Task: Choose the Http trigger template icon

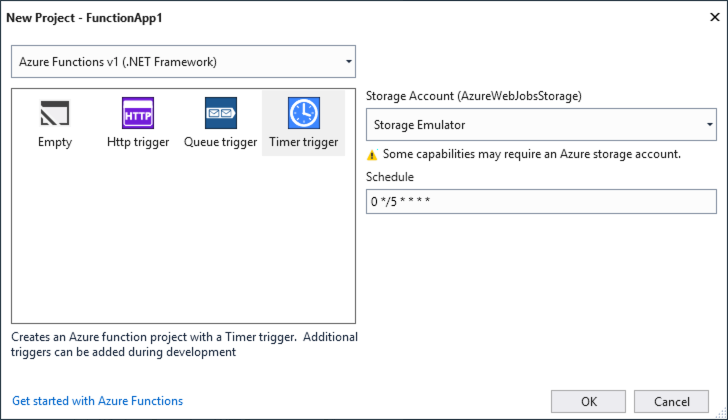Action: [x=138, y=113]
